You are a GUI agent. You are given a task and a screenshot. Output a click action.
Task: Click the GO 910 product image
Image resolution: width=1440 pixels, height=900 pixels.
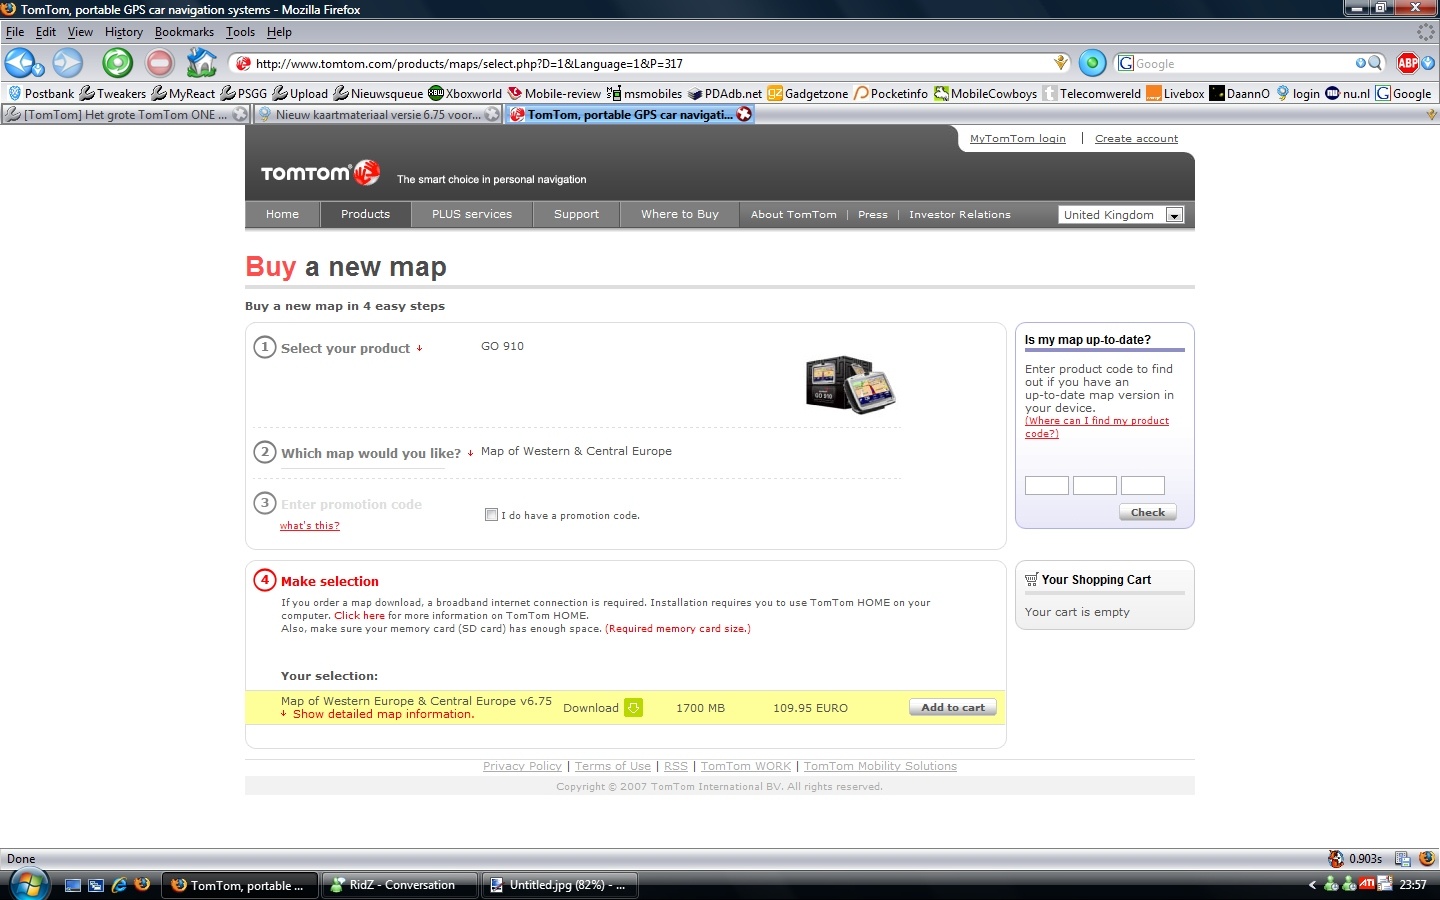[x=851, y=384]
